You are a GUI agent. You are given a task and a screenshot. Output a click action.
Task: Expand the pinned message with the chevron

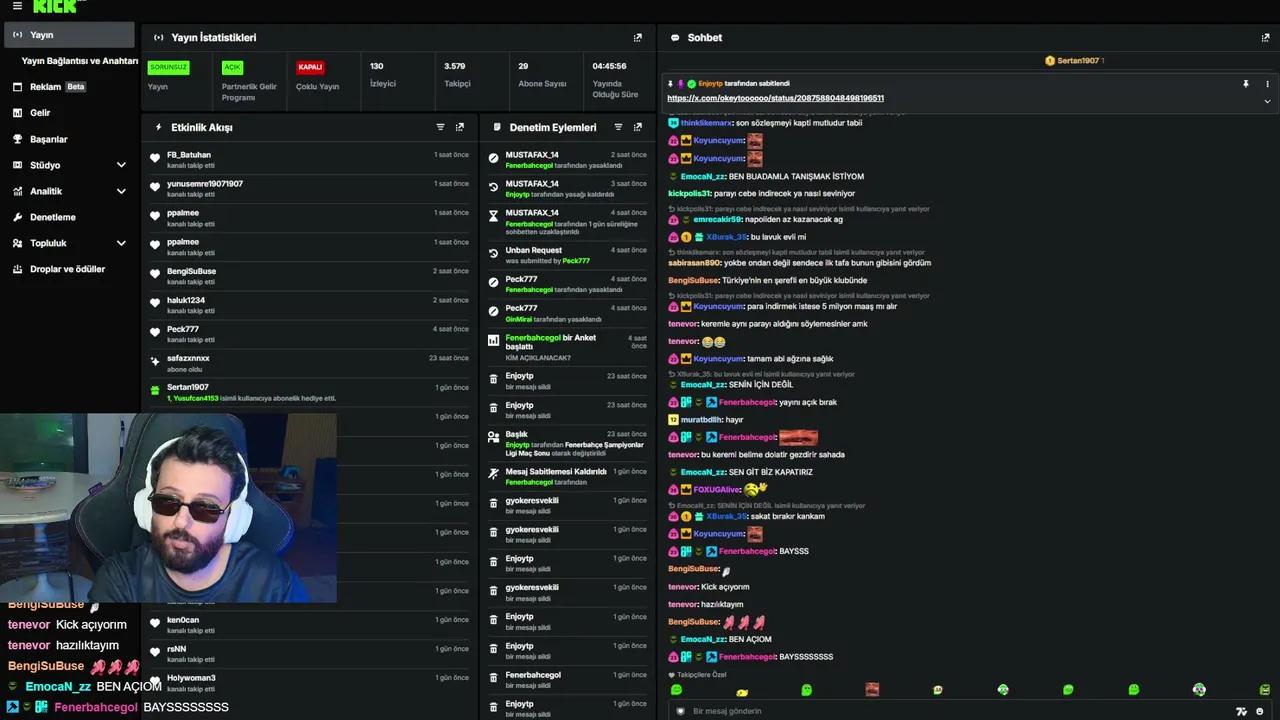tap(1267, 101)
